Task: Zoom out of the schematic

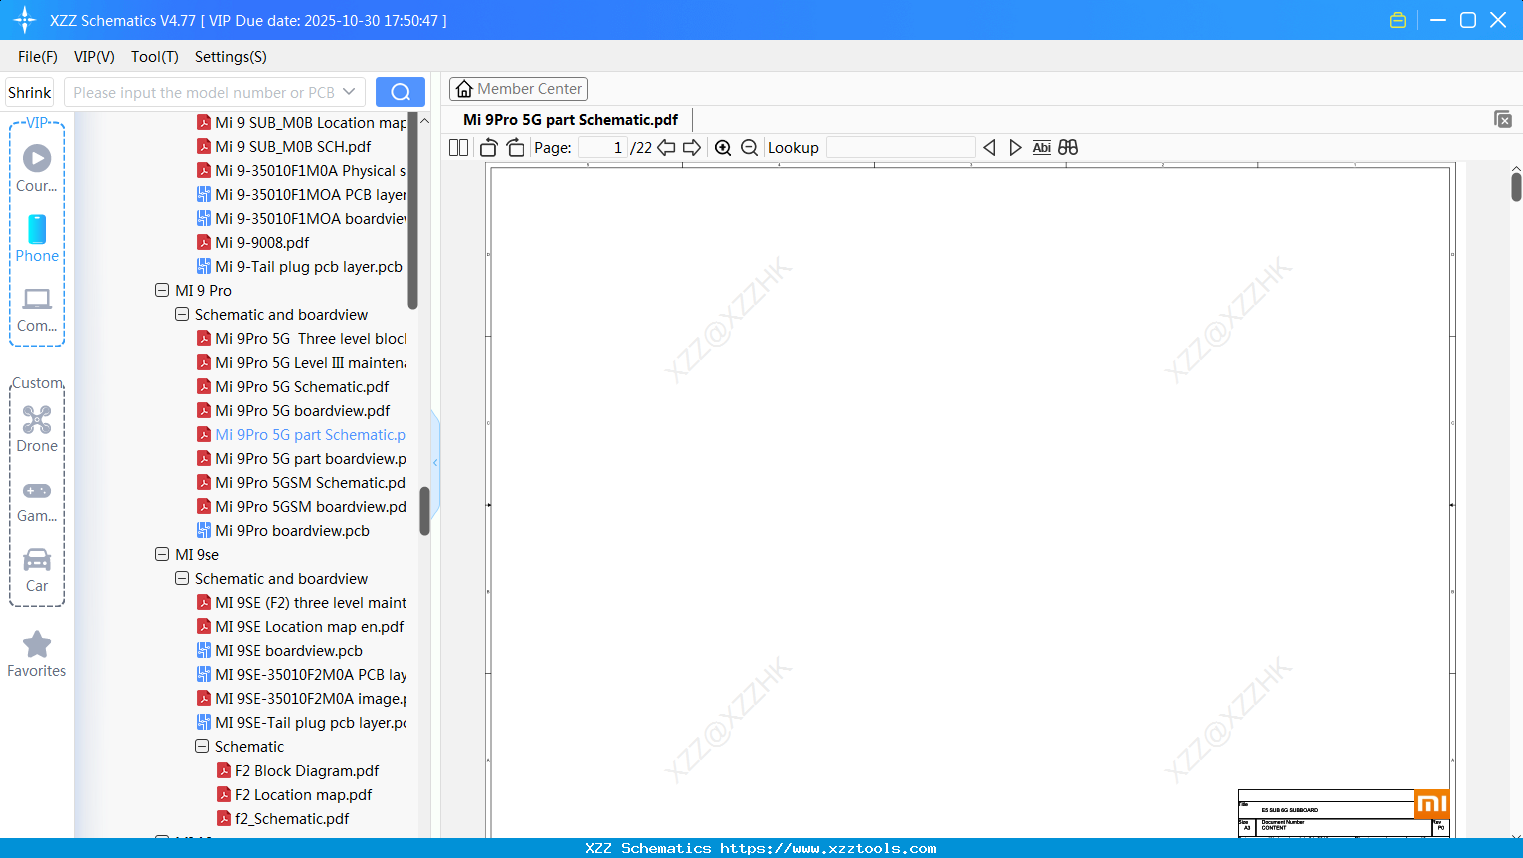Action: 749,148
